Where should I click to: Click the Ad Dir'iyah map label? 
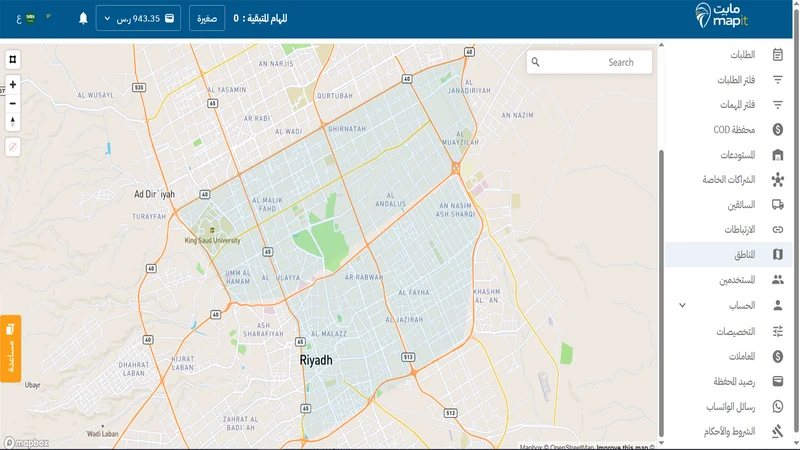pyautogui.click(x=154, y=194)
